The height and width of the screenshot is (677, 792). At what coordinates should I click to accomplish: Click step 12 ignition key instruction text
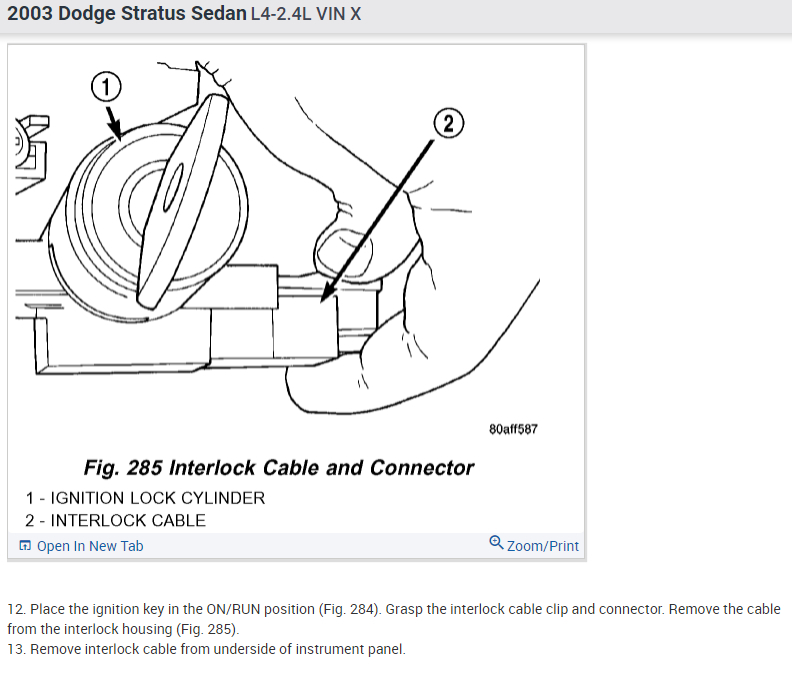coord(394,619)
